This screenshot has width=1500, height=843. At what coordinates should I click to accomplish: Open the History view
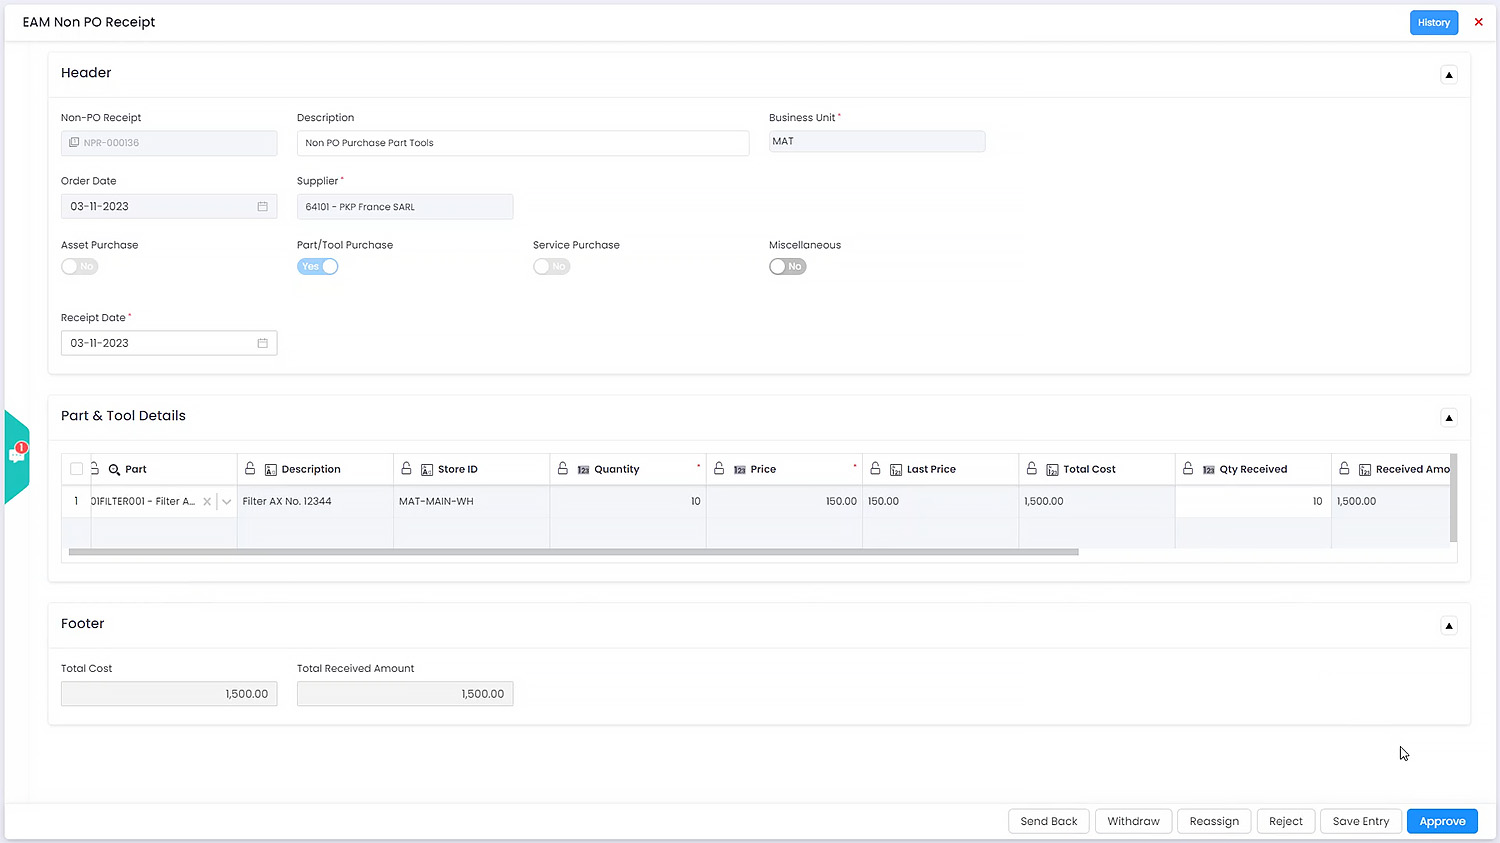click(x=1433, y=23)
